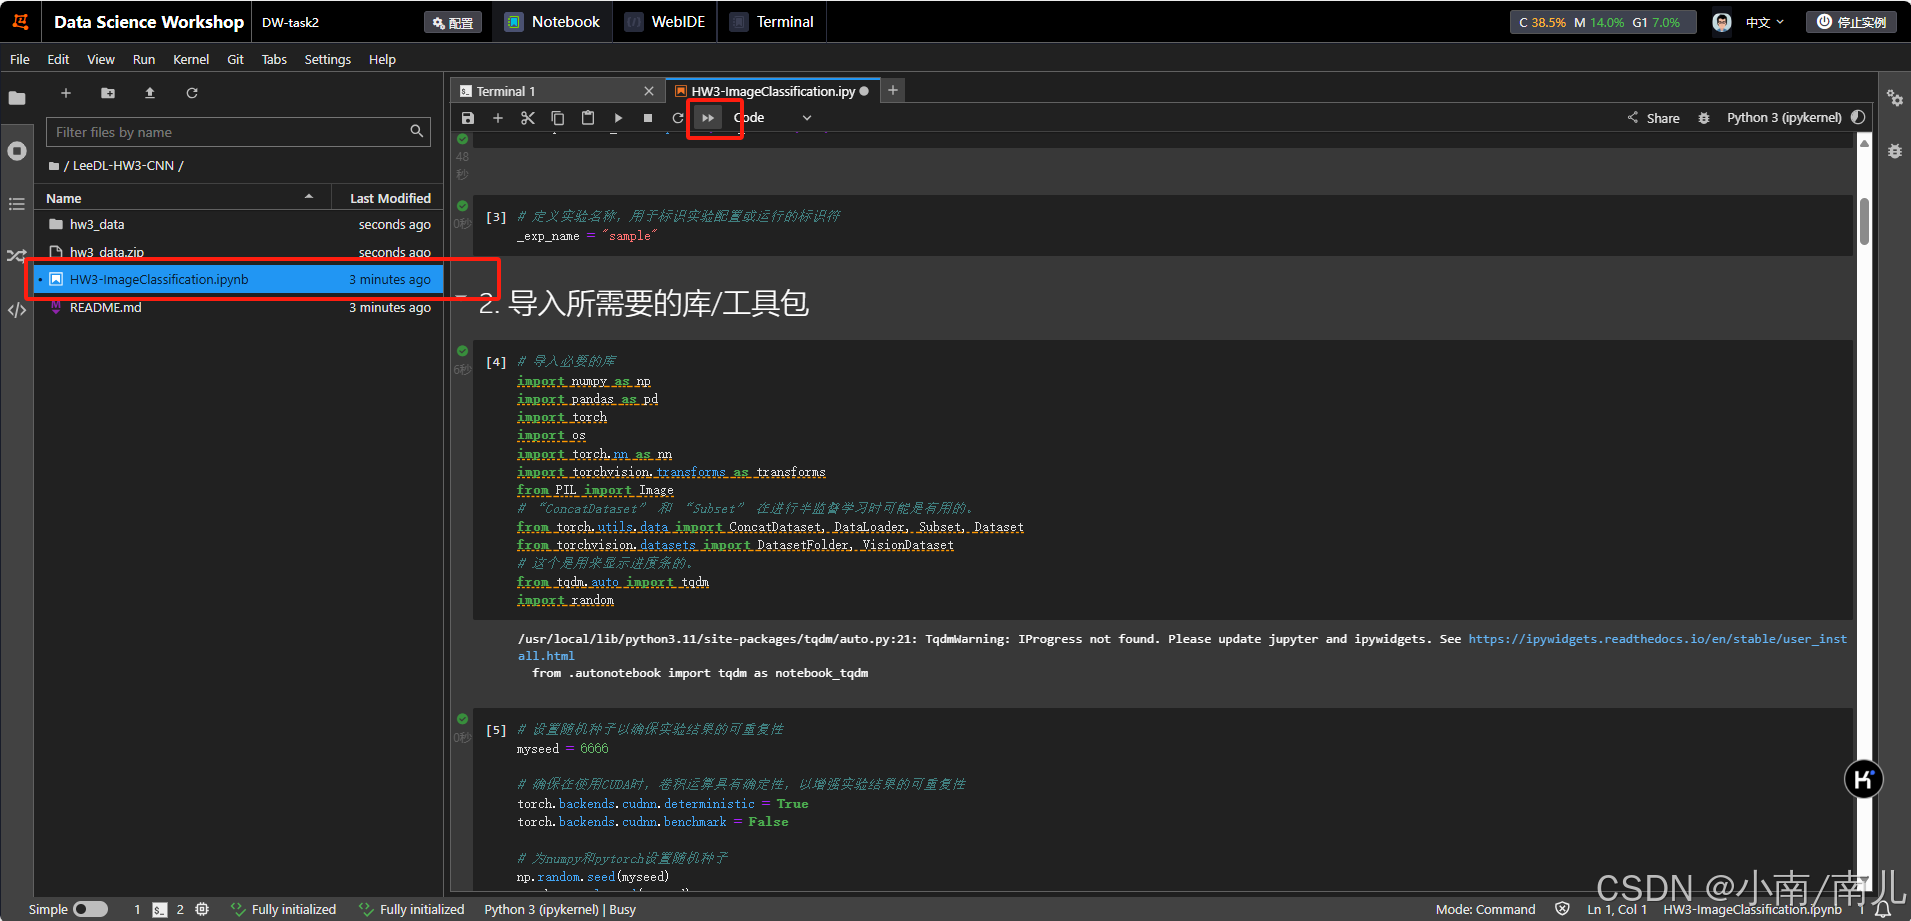Open the Edit menu

pos(58,59)
